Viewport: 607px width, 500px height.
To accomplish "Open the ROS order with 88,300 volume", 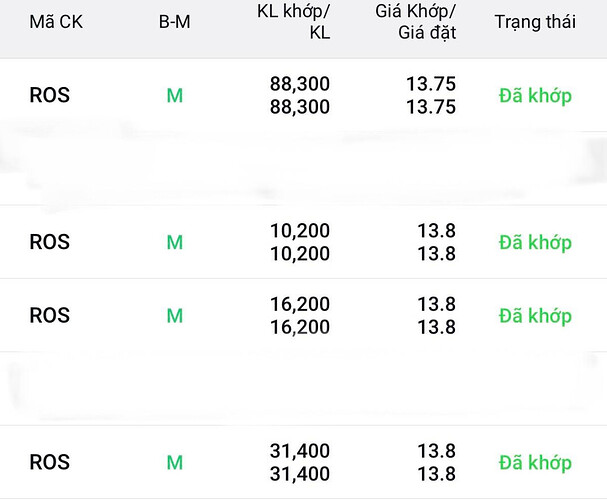I will click(x=304, y=95).
